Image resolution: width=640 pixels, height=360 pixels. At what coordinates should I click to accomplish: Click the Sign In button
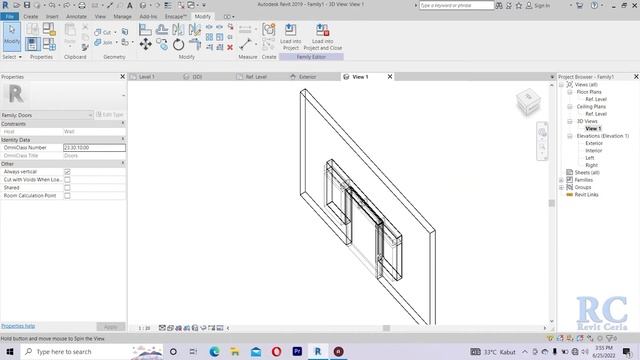click(x=538, y=6)
